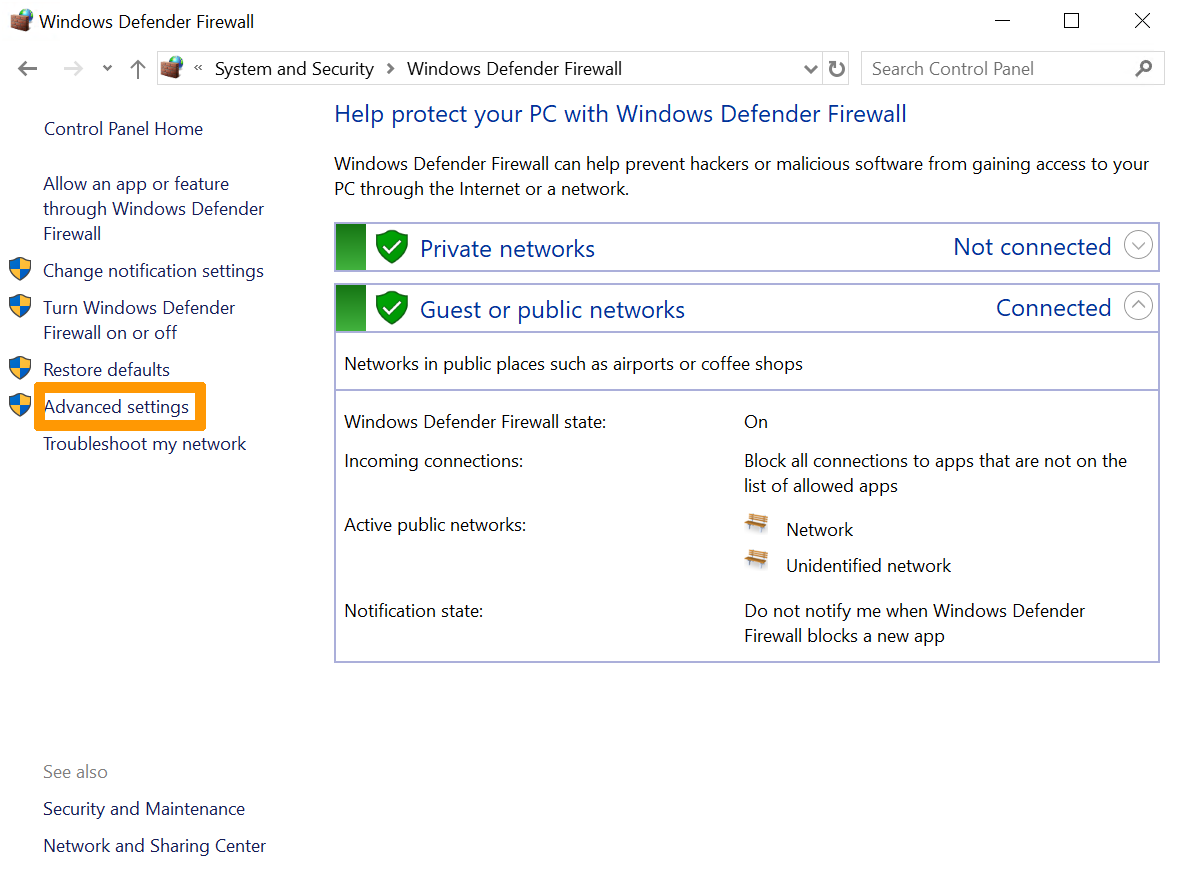Expand the Private networks section

1137,244
